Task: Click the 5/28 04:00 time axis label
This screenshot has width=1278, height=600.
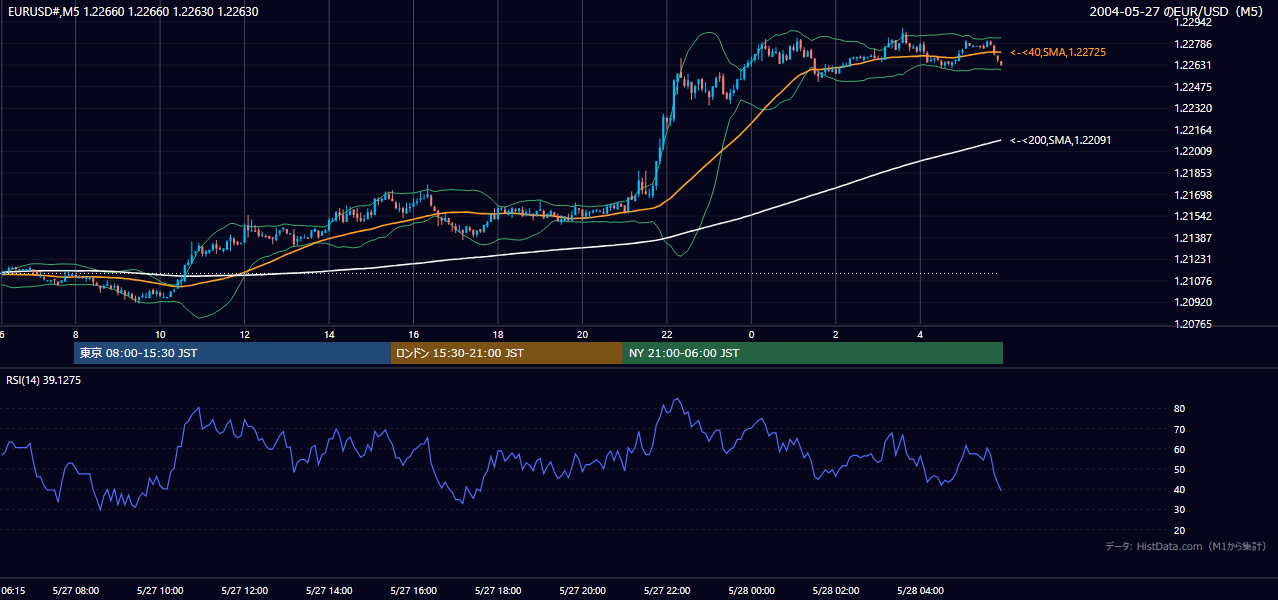Action: point(920,591)
